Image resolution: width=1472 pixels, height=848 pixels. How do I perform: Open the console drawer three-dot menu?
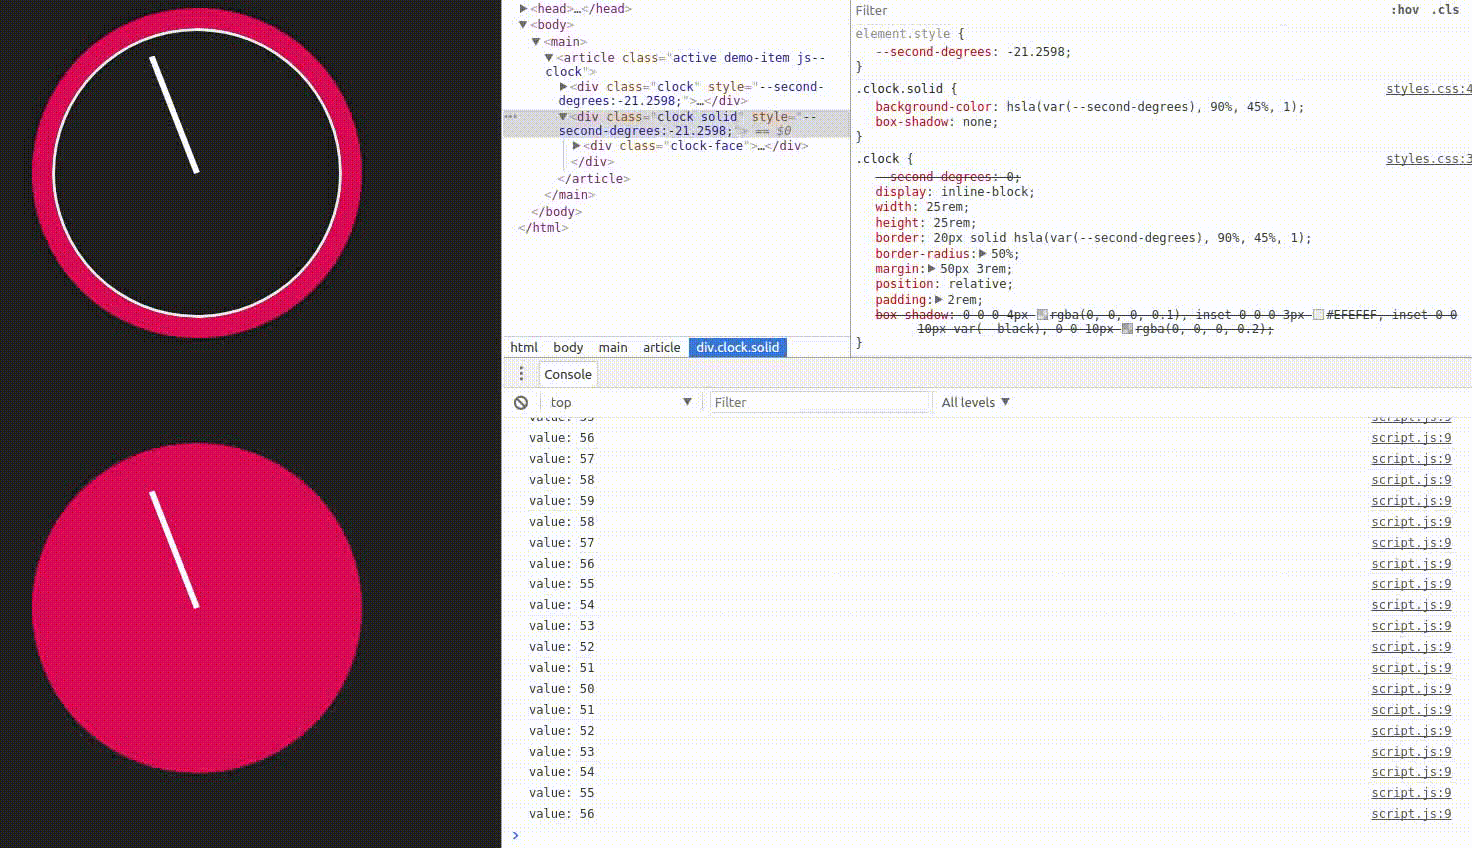(521, 374)
